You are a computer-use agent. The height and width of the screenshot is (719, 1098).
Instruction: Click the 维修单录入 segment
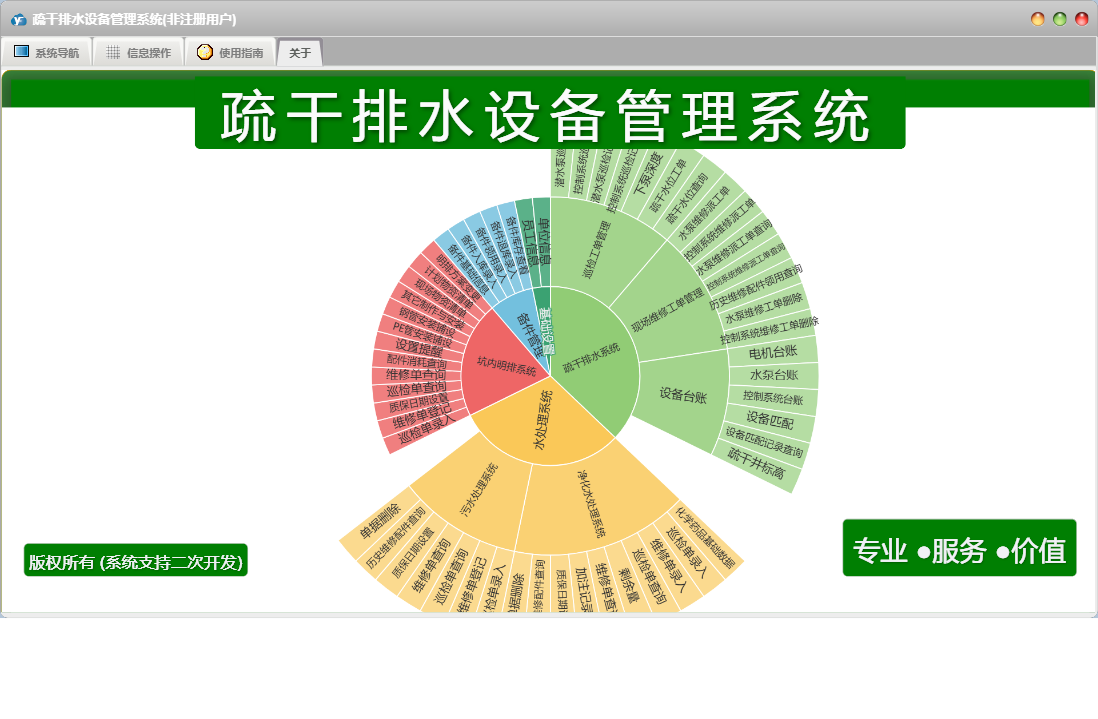coord(668,564)
